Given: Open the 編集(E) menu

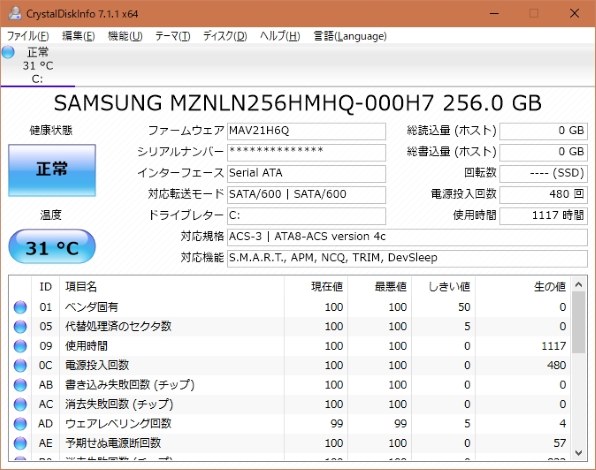Looking at the screenshot, I should 78,36.
